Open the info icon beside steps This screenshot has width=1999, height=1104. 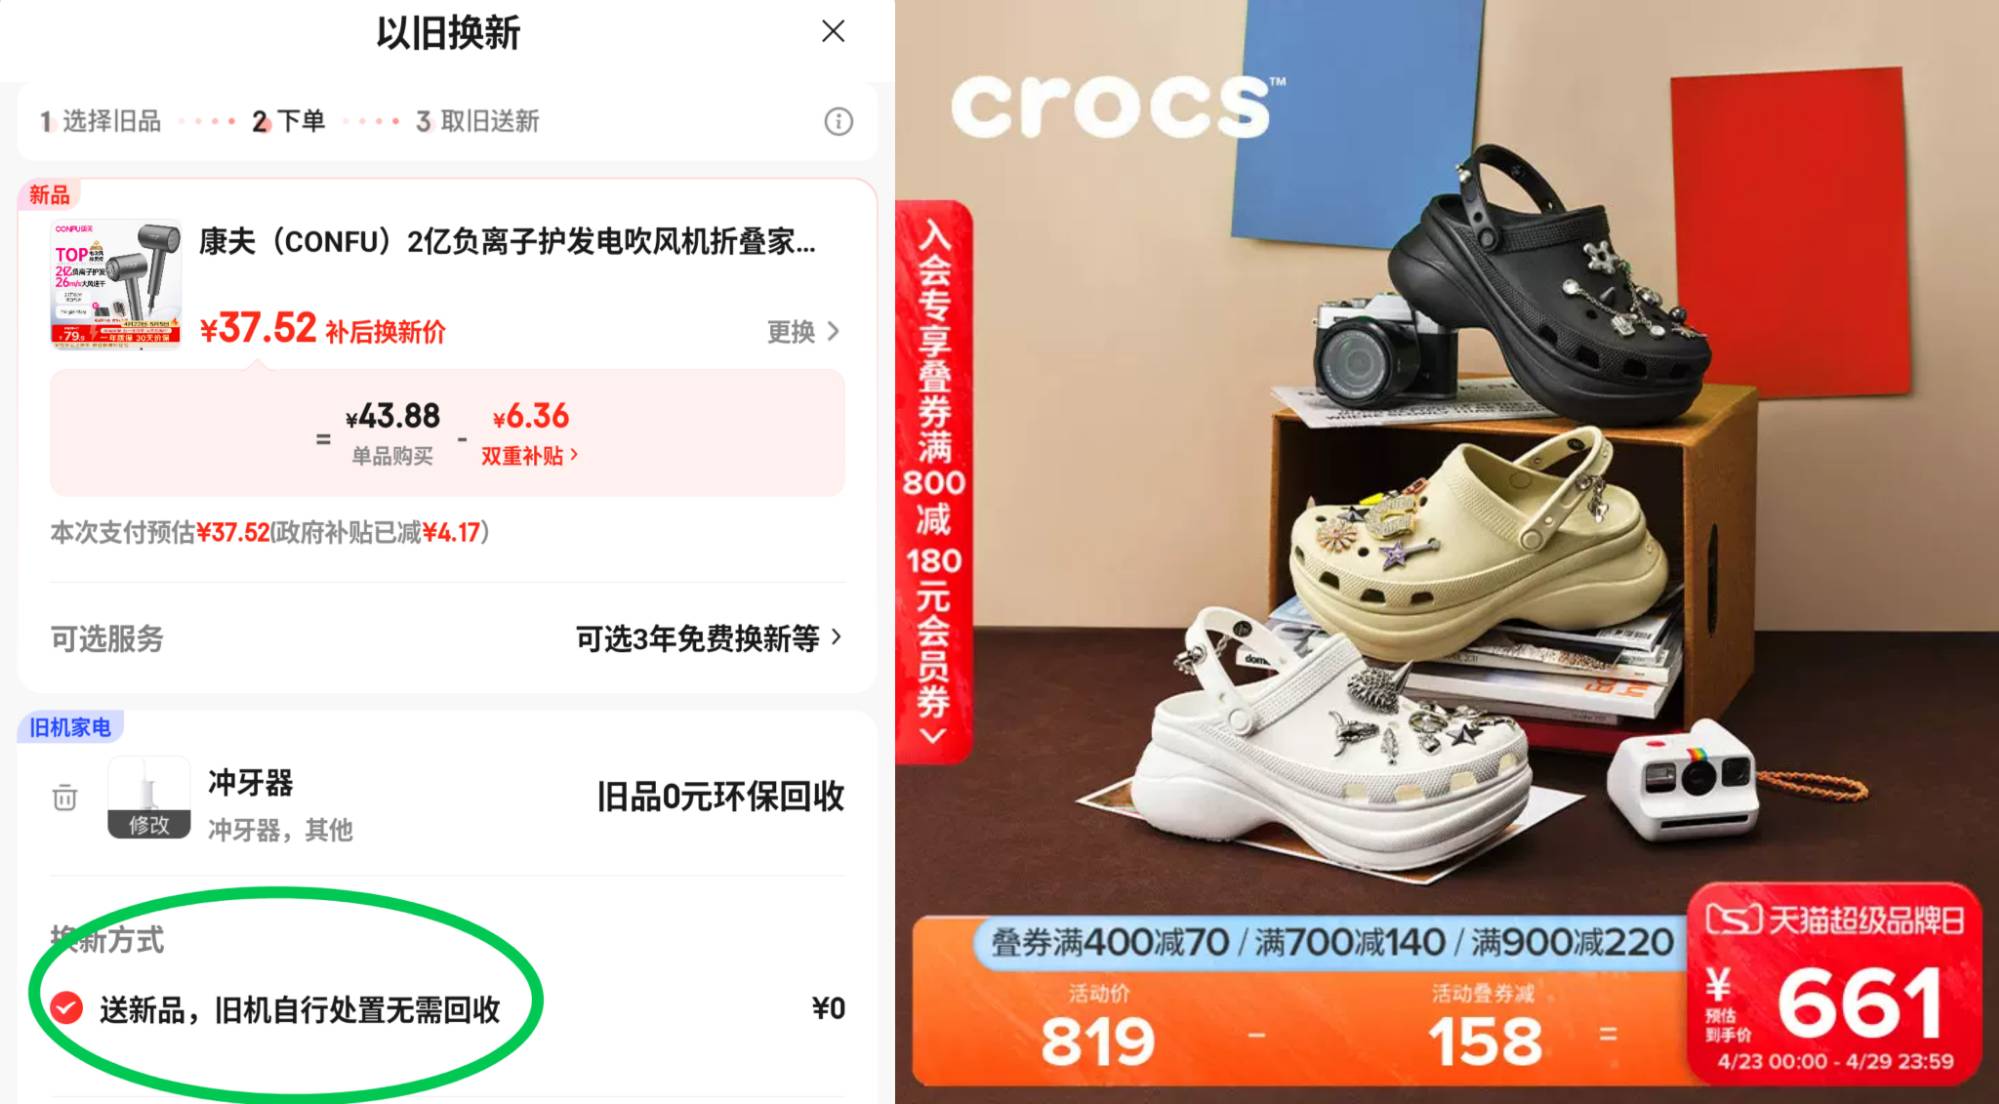(838, 122)
